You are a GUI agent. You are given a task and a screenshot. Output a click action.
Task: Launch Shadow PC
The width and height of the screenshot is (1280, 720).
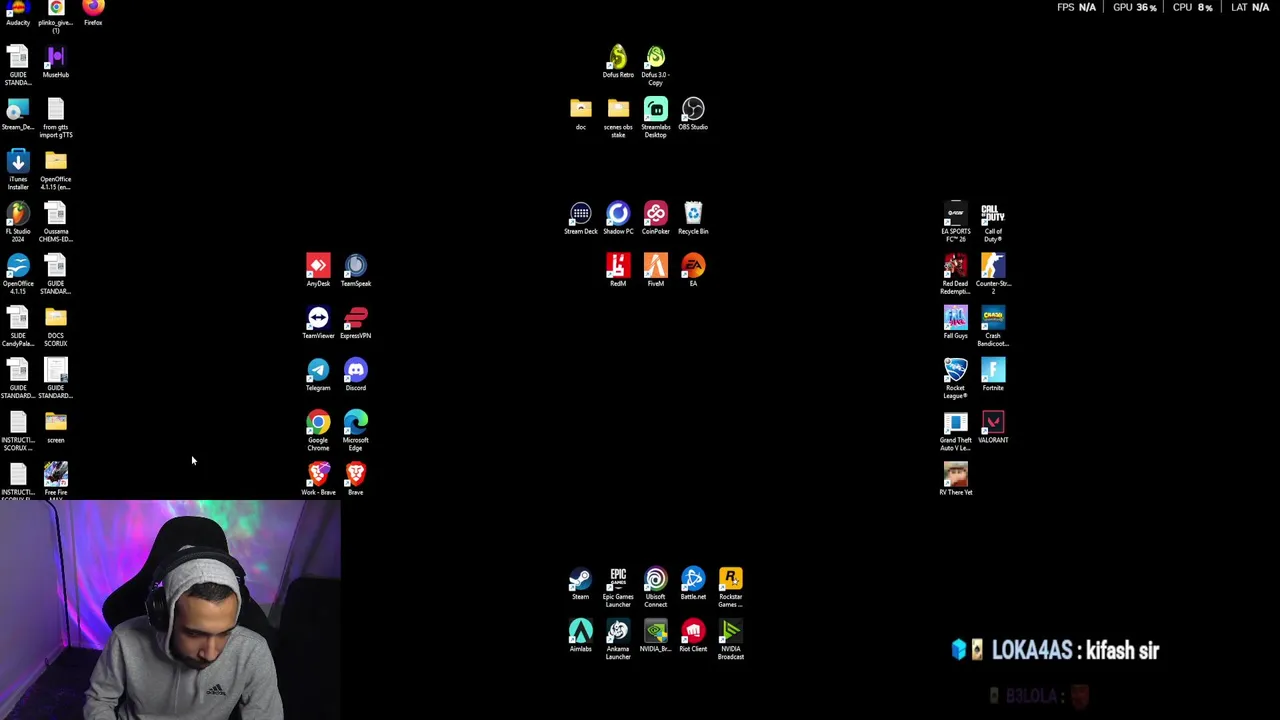coord(618,218)
